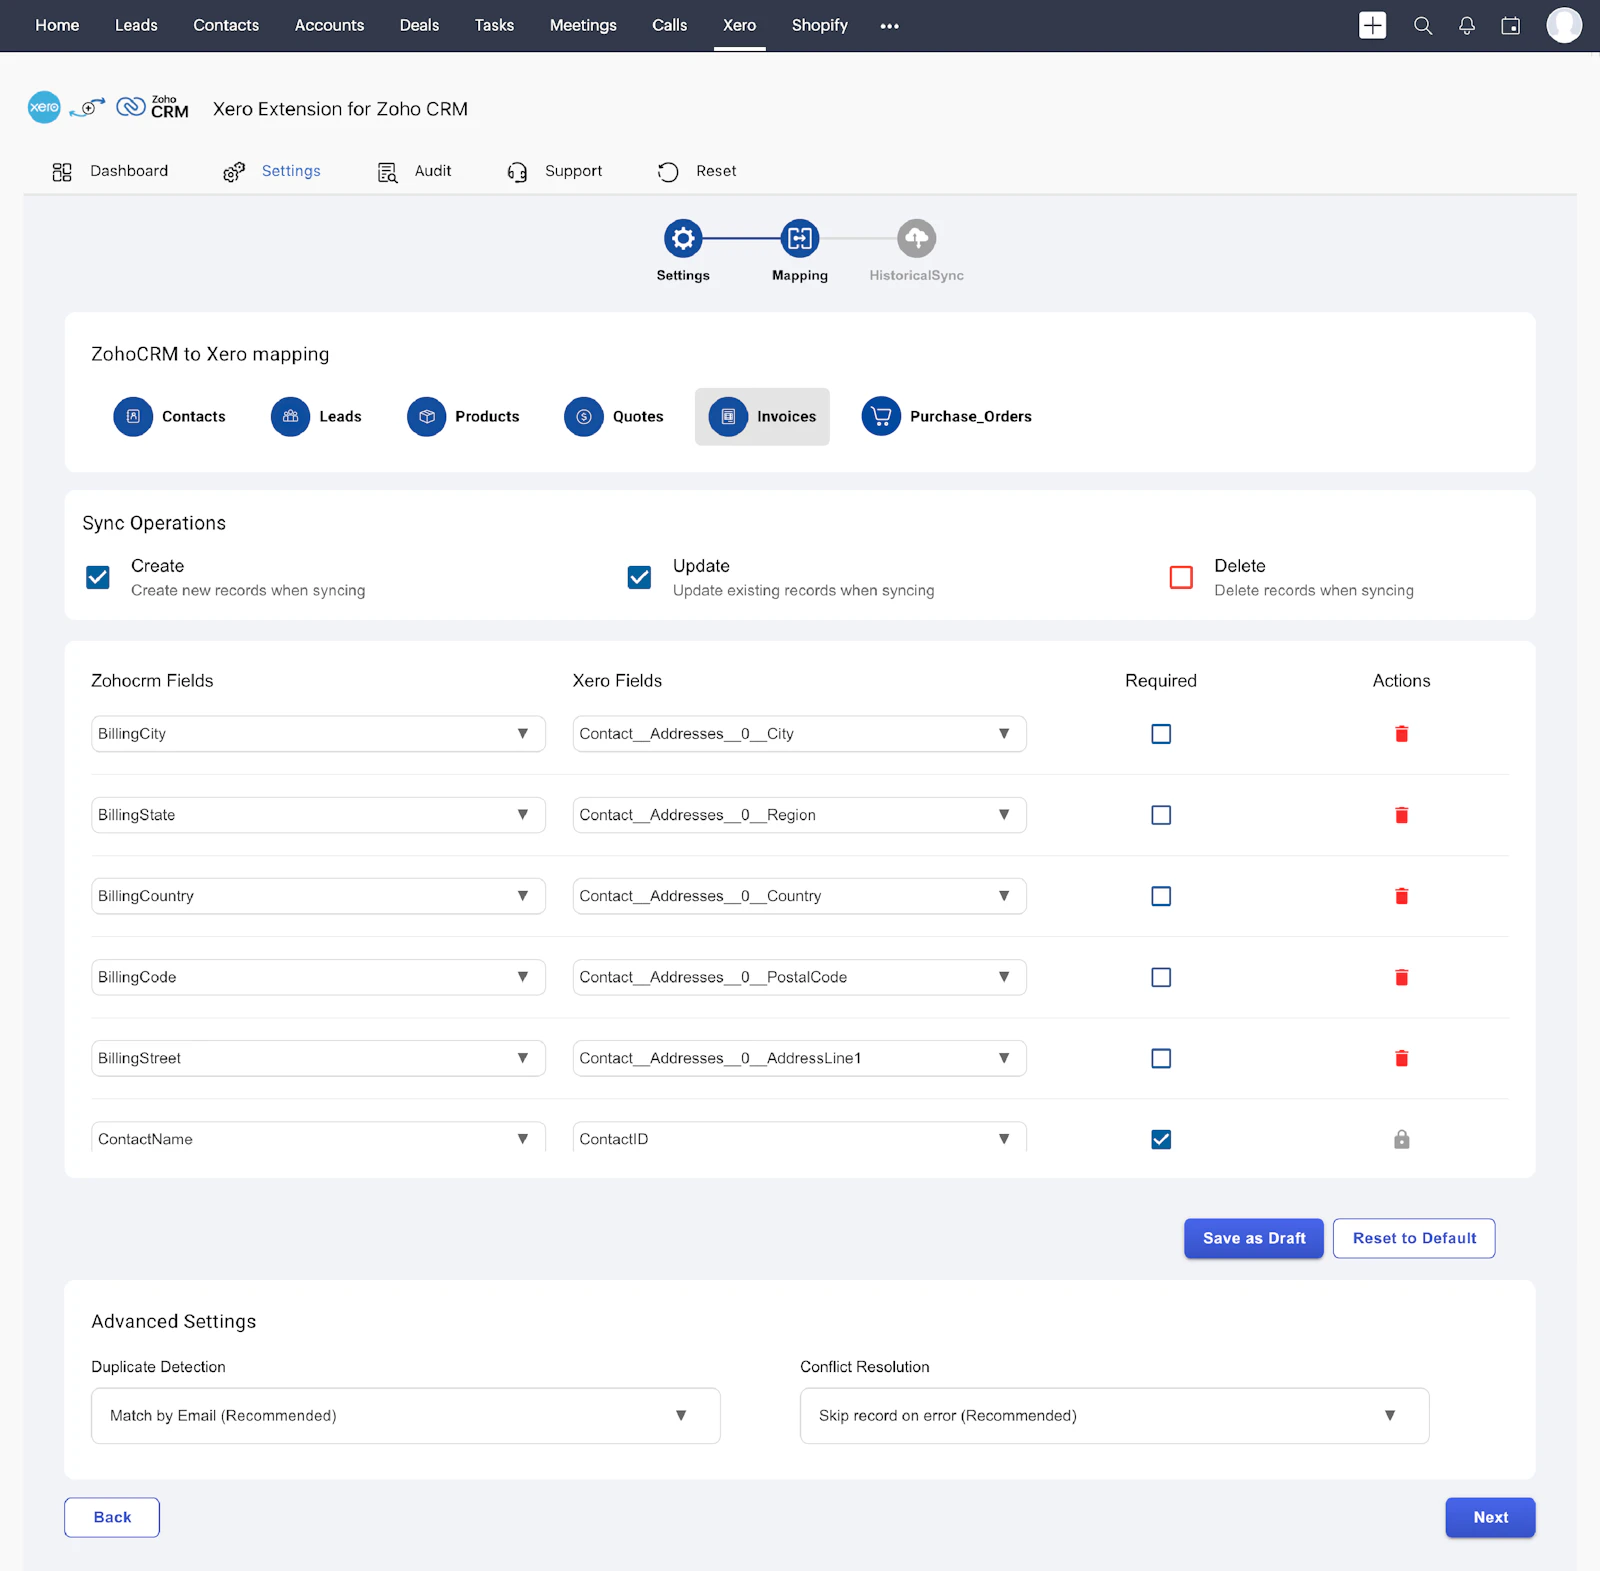Image resolution: width=1600 pixels, height=1571 pixels.
Task: Switch to the Invoices mapping tab
Action: click(x=762, y=416)
